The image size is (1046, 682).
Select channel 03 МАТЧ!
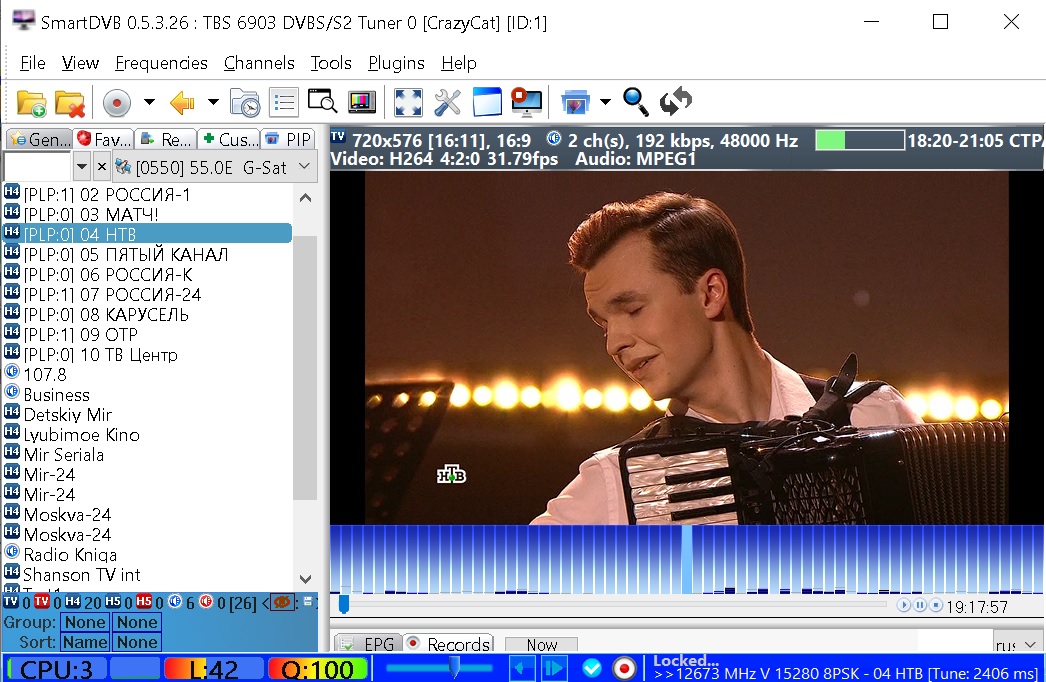coord(147,214)
